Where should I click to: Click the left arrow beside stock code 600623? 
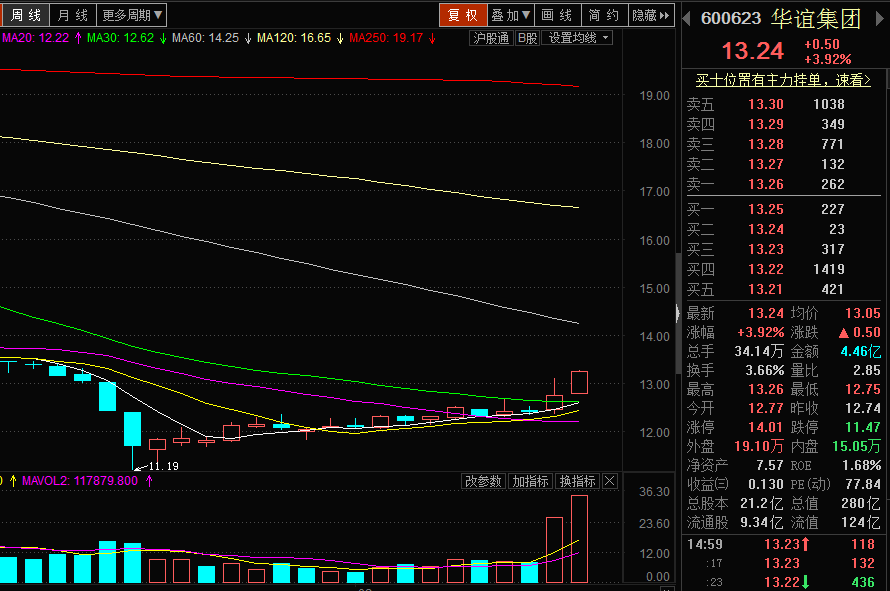(x=687, y=18)
